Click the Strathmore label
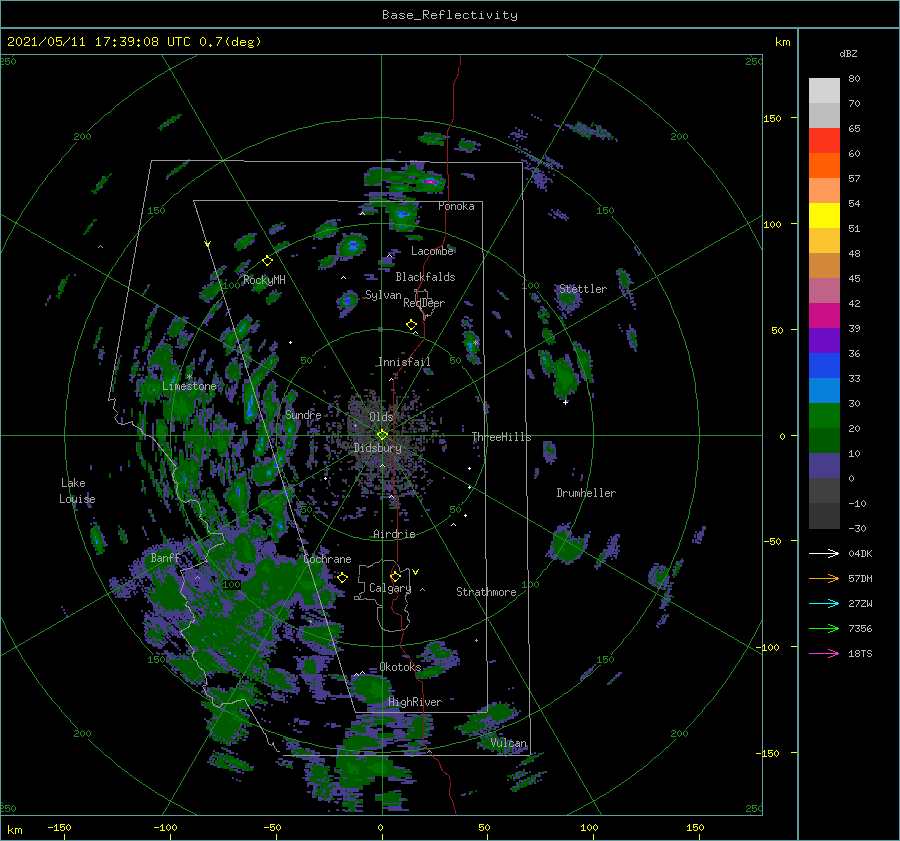This screenshot has height=841, width=900. tap(486, 592)
